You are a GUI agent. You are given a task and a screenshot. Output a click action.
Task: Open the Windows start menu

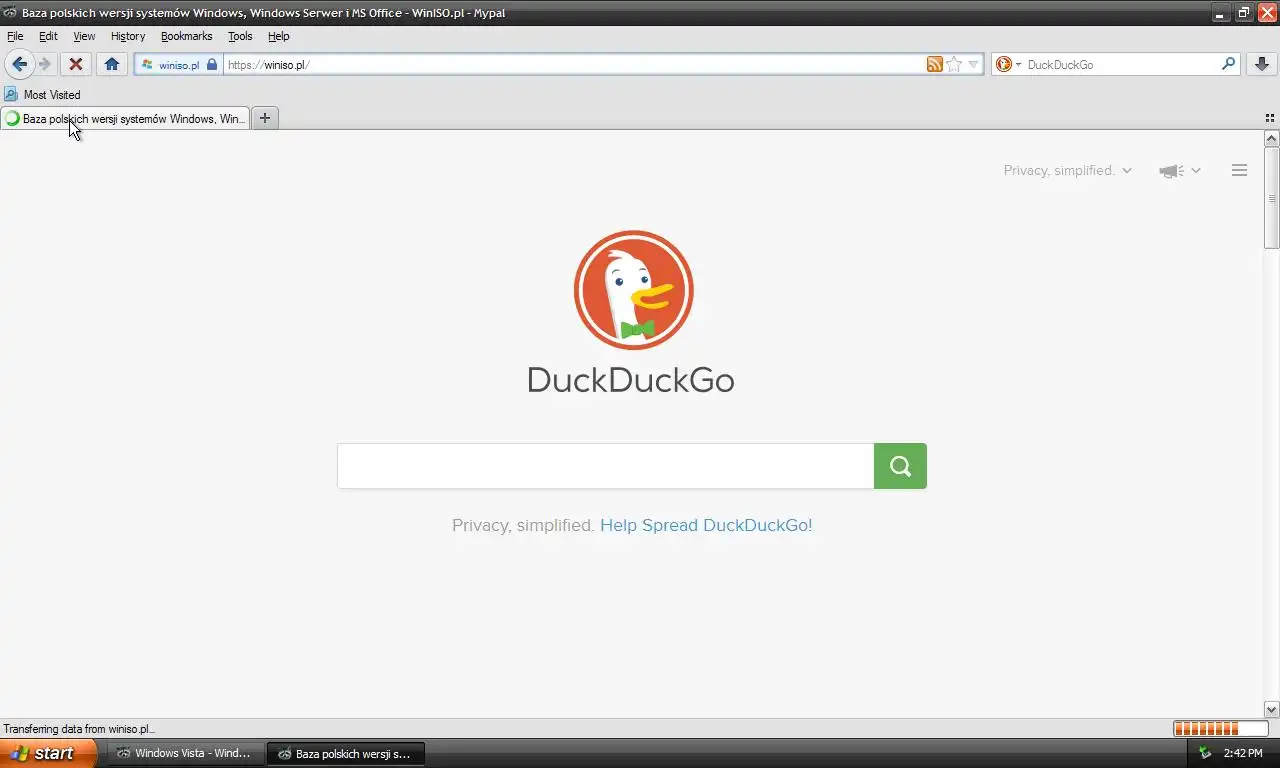coord(48,753)
